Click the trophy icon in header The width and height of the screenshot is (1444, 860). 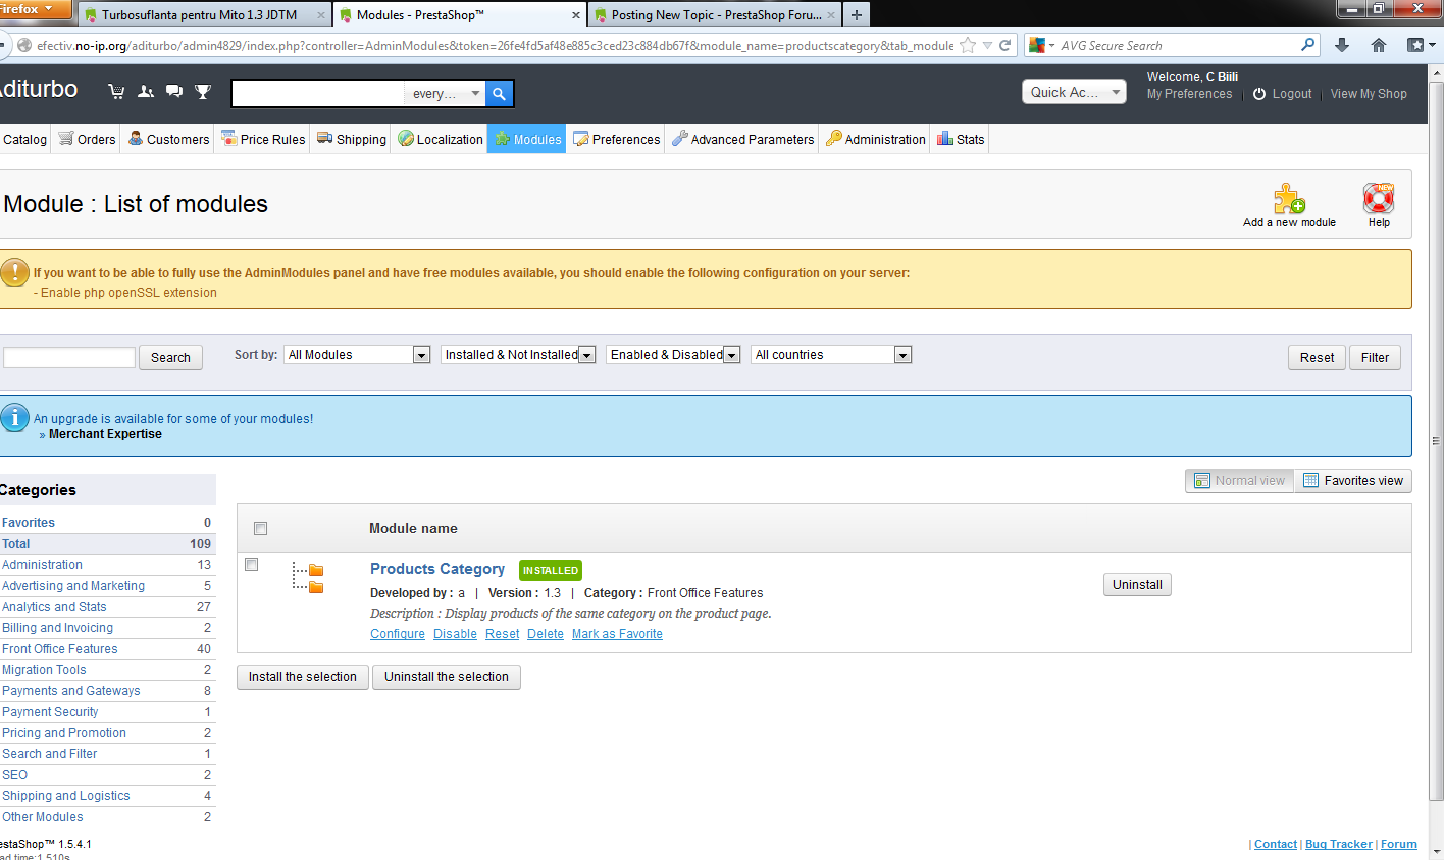[203, 92]
